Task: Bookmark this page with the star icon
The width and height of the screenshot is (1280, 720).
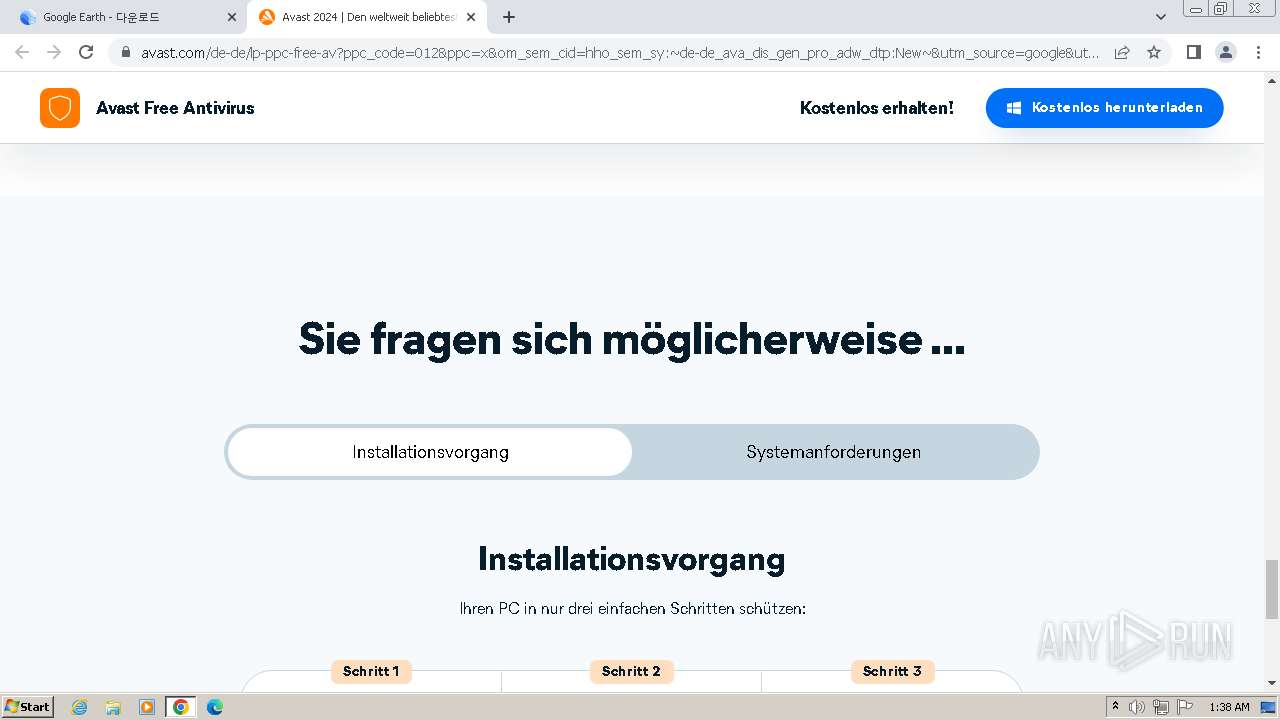Action: [1154, 52]
